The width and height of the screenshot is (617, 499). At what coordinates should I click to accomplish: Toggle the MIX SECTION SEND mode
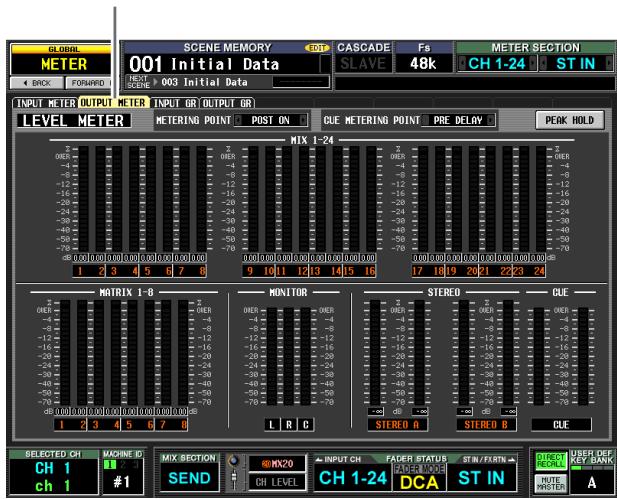[x=189, y=478]
